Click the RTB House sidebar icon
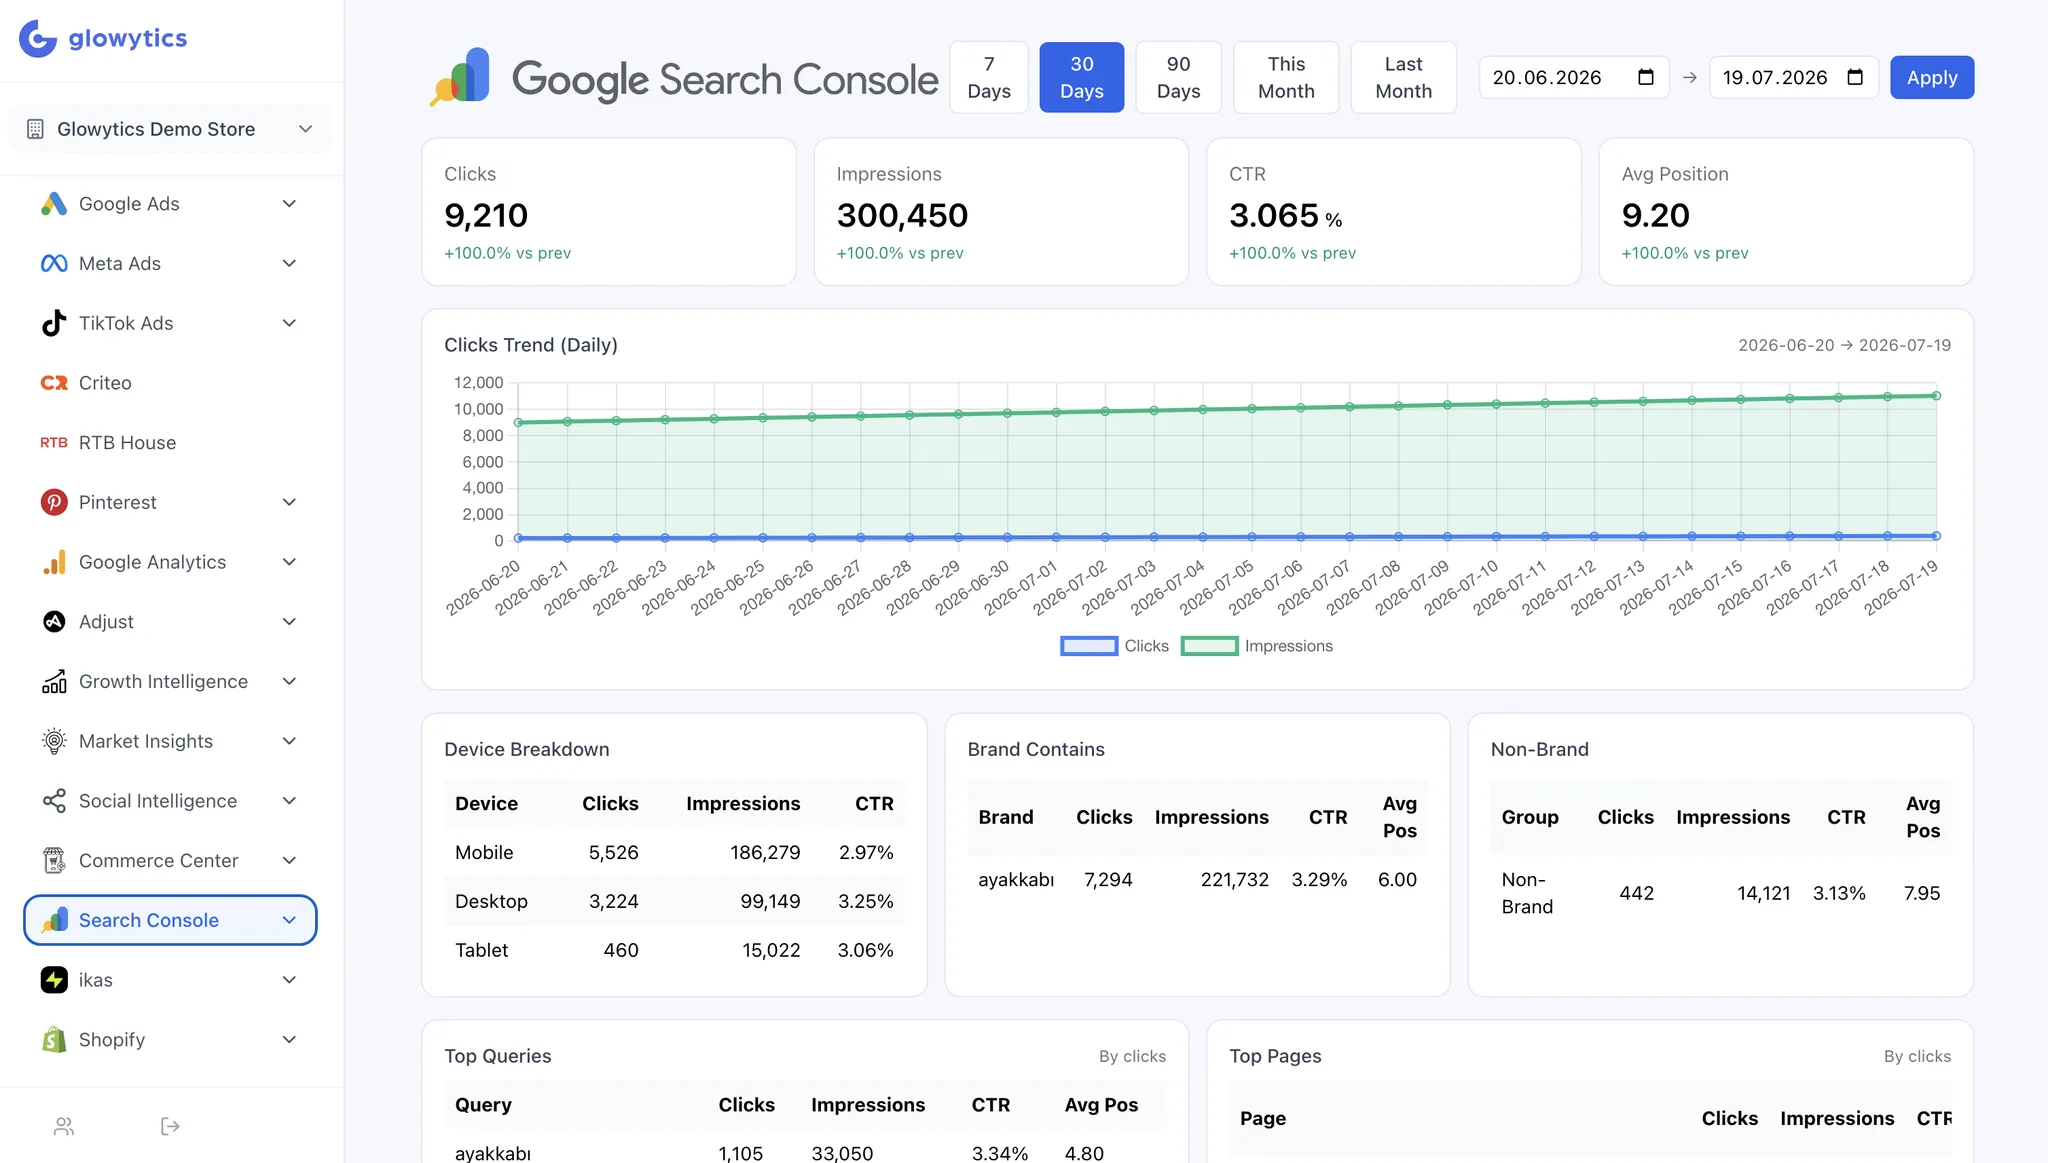 (x=54, y=443)
